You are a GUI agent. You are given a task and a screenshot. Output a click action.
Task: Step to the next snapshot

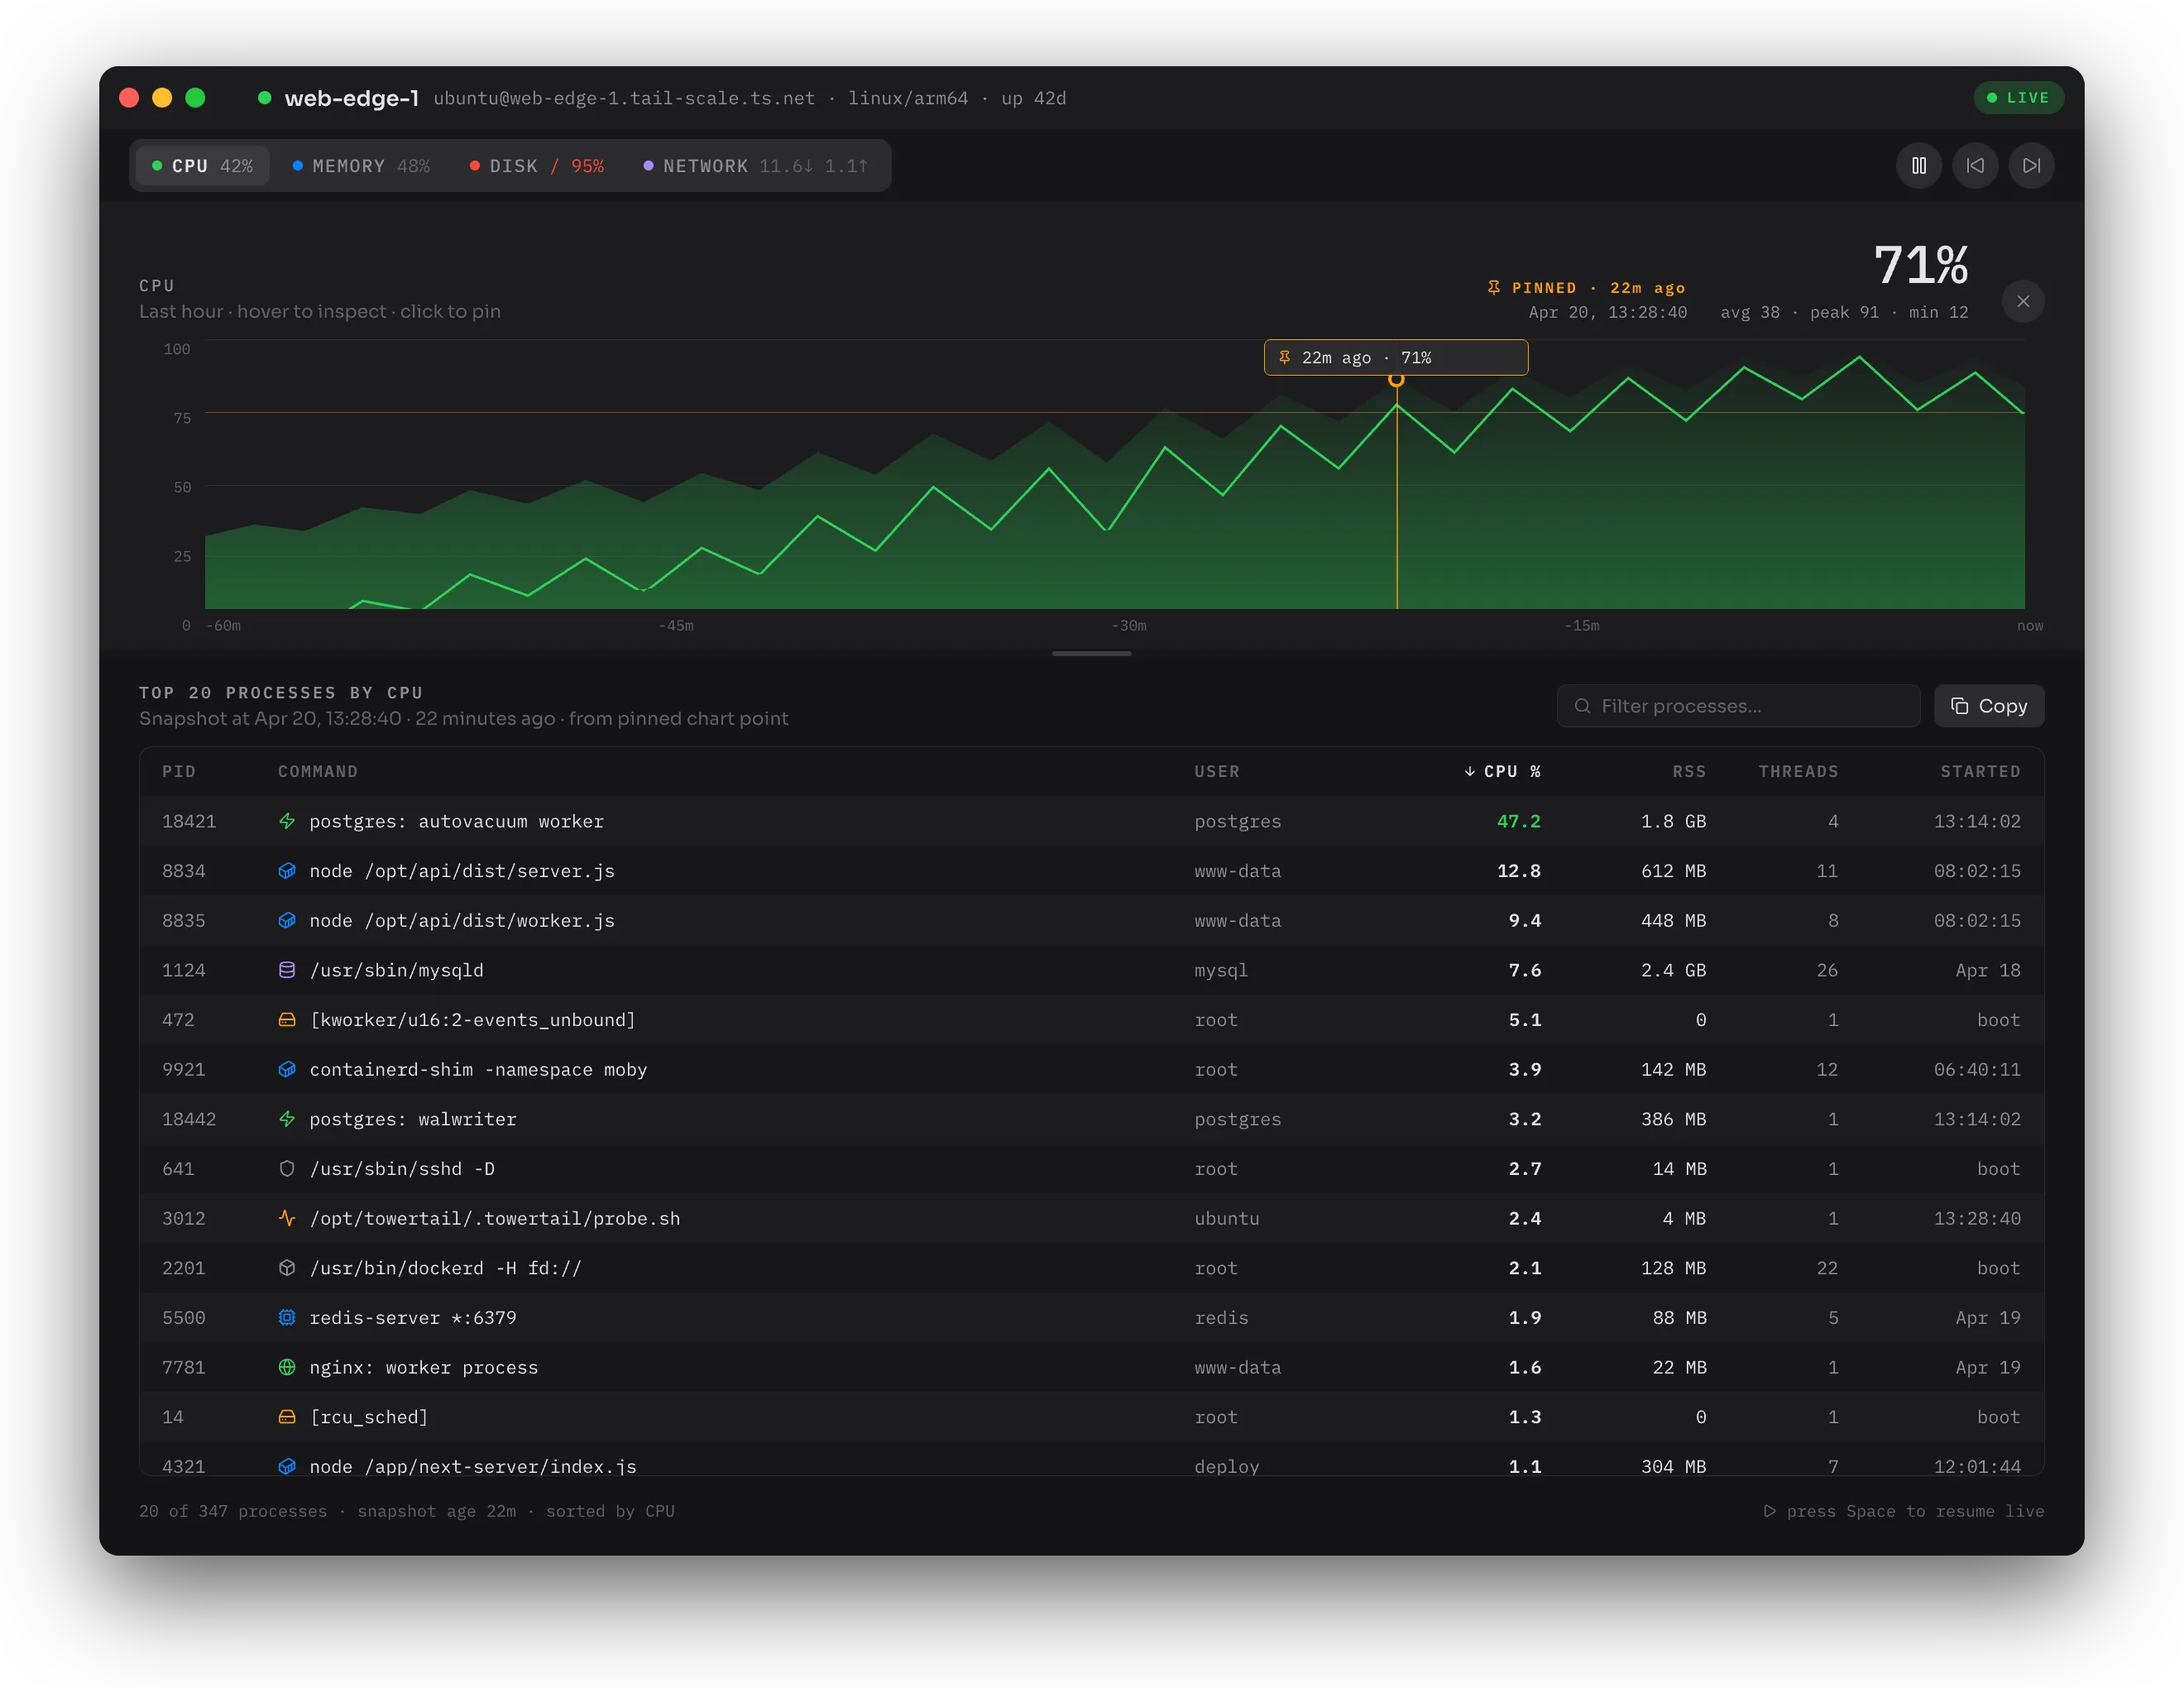point(2031,165)
